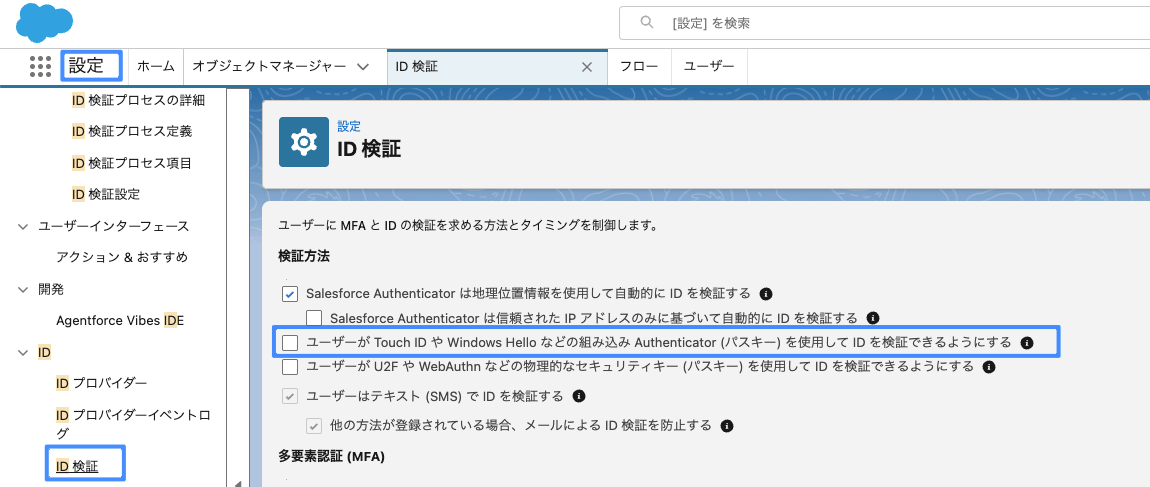
Task: Focus the [設定] を検索 search field
Action: pyautogui.click(x=885, y=23)
